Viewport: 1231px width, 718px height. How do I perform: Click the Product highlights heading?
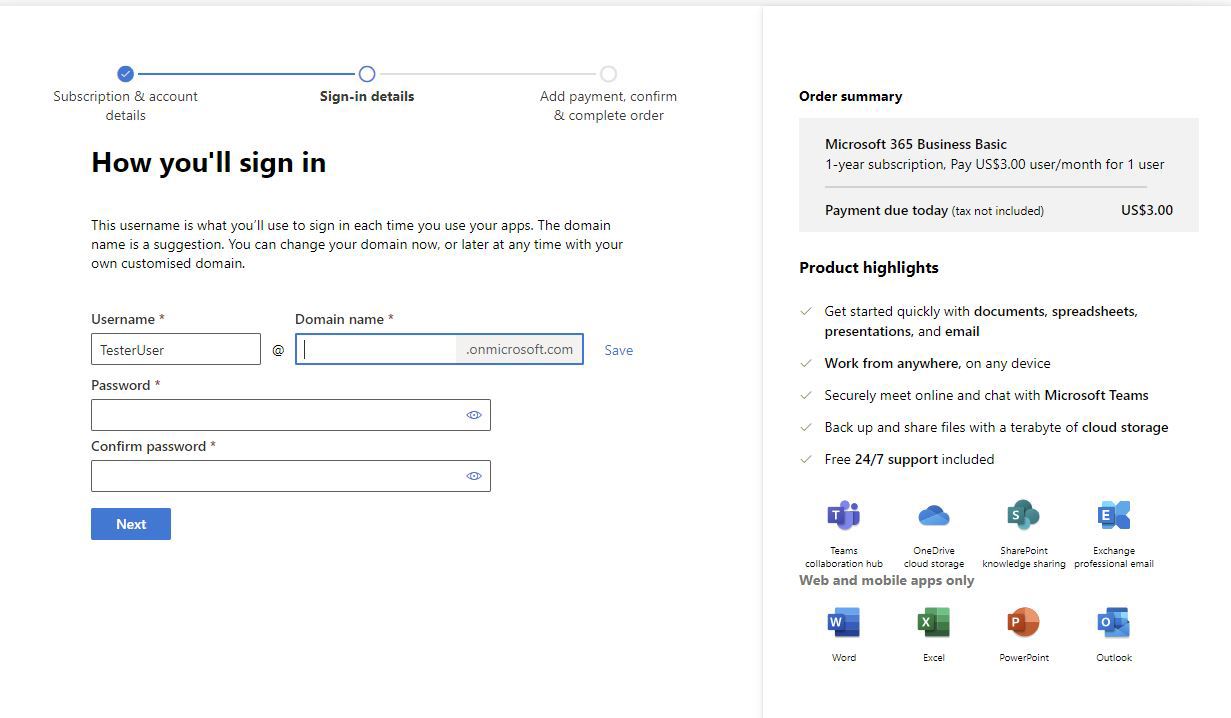pos(869,268)
